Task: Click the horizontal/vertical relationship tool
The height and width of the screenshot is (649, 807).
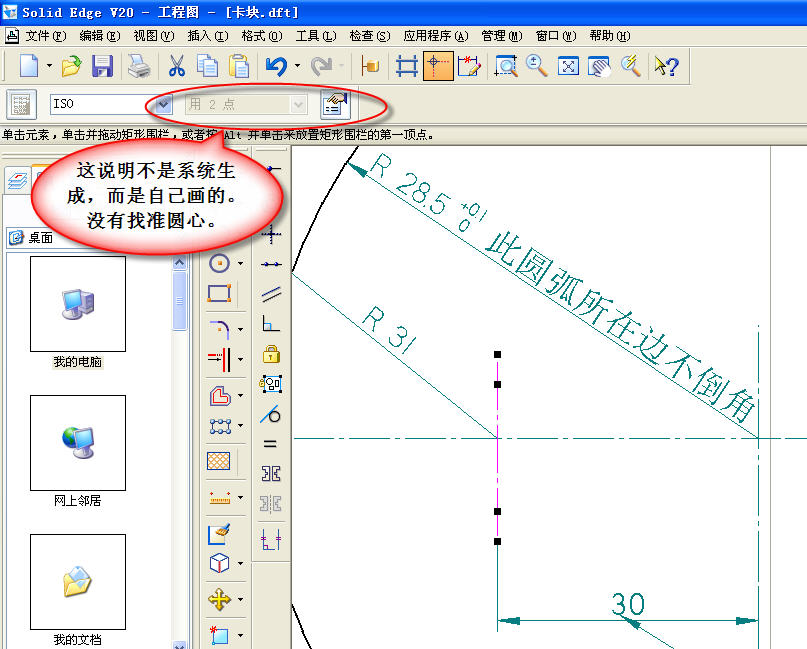Action: coord(271,235)
